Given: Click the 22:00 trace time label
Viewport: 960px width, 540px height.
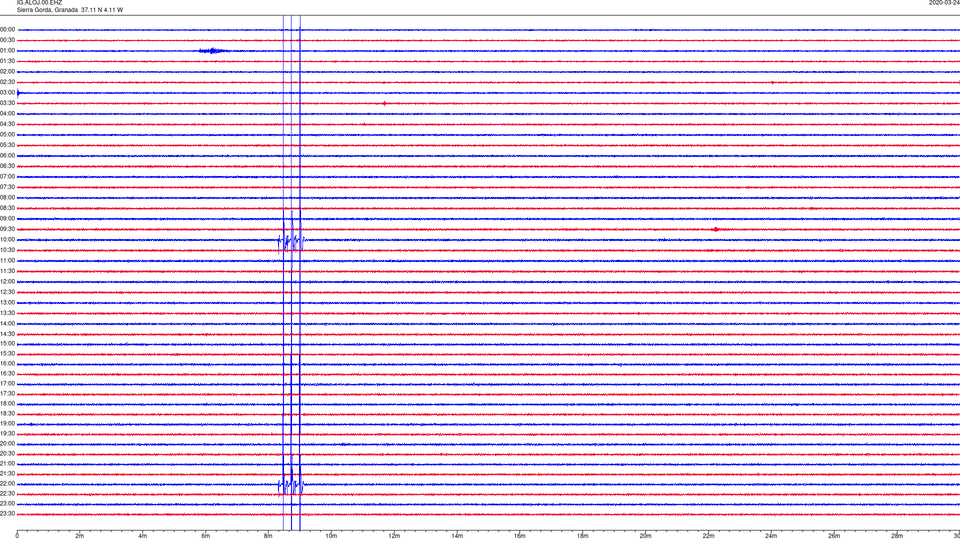Looking at the screenshot, I should coord(7,484).
